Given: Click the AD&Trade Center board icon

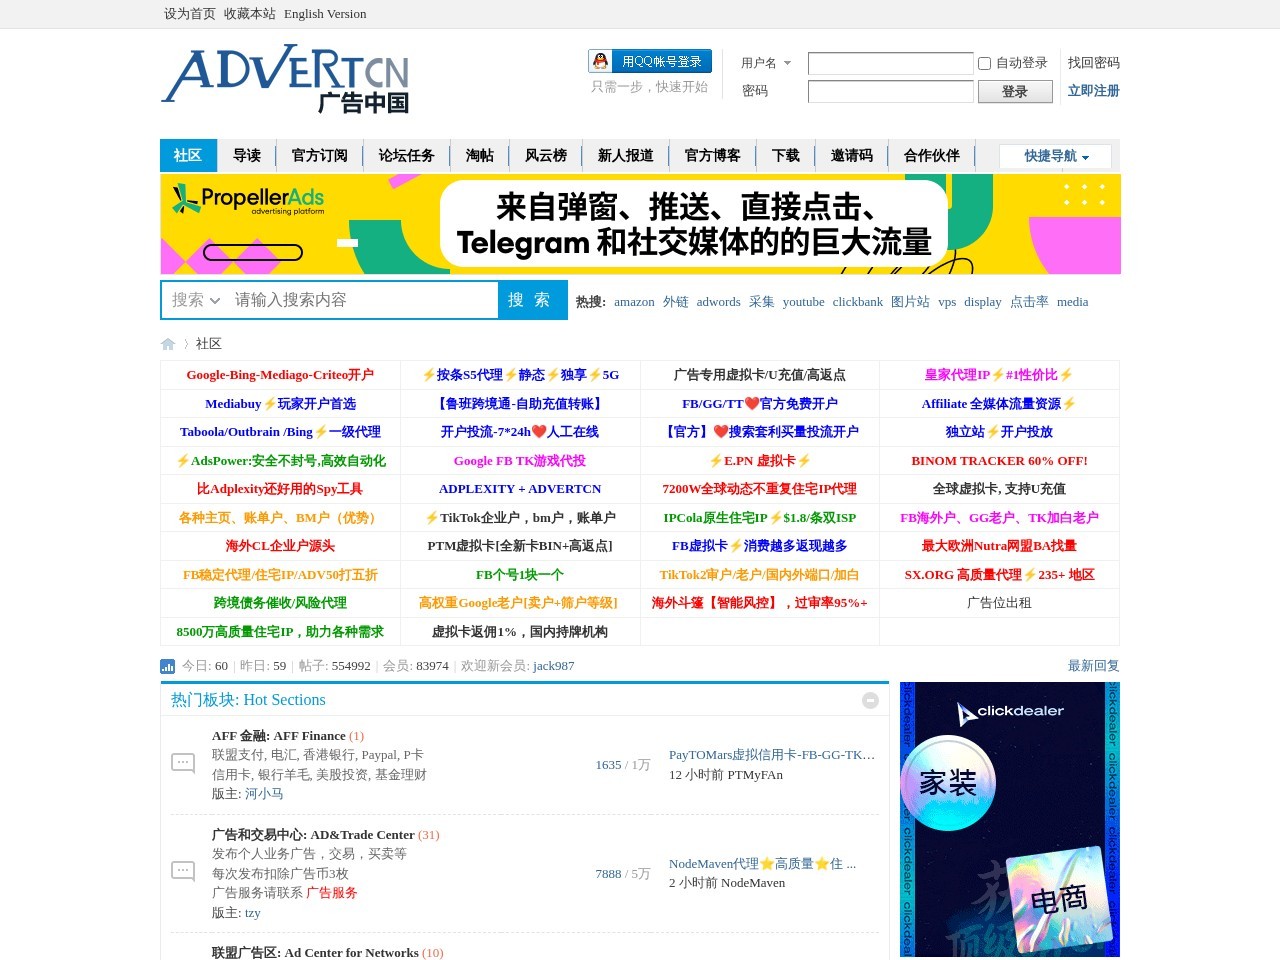Looking at the screenshot, I should click(x=183, y=870).
